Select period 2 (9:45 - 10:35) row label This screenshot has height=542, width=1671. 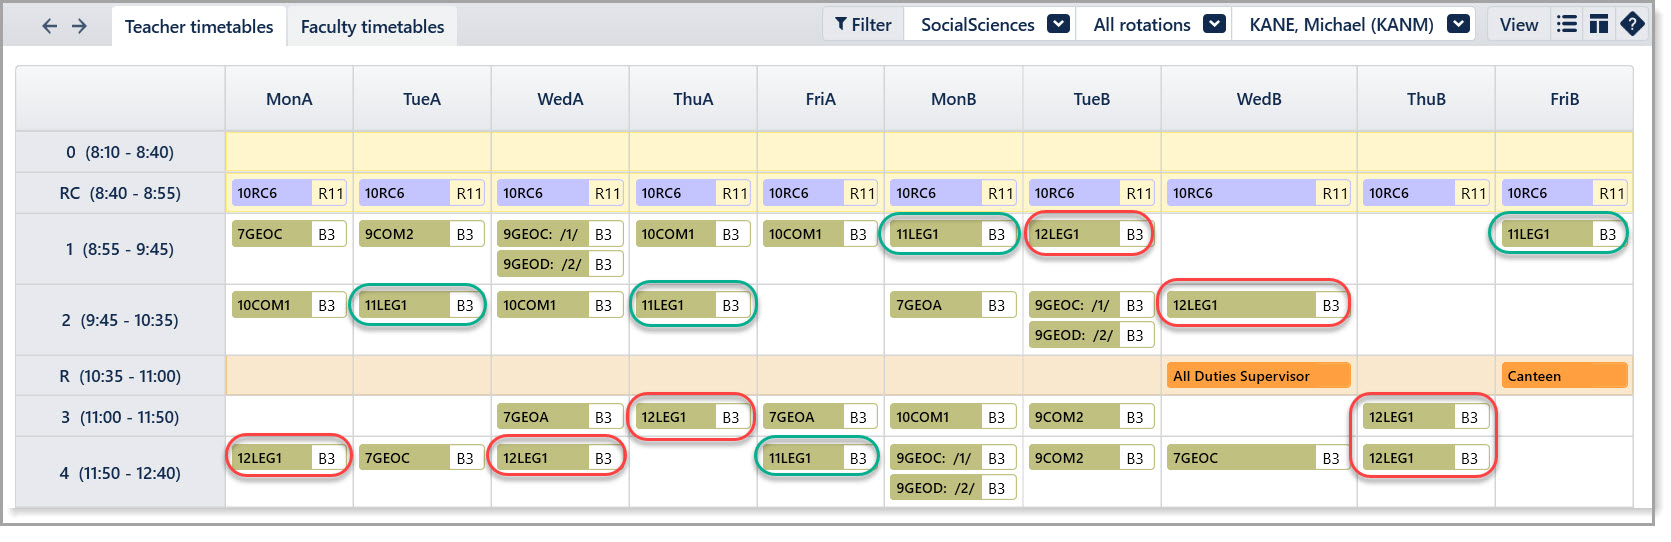(120, 320)
